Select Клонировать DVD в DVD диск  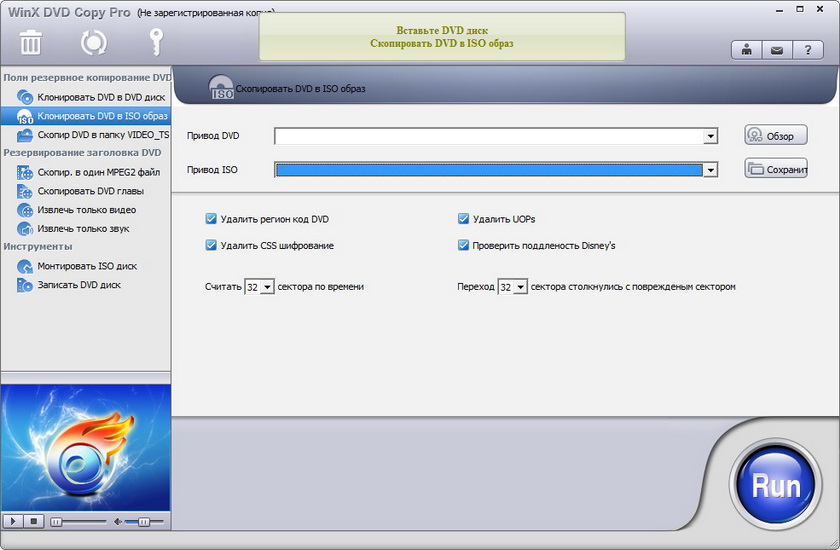(x=101, y=97)
